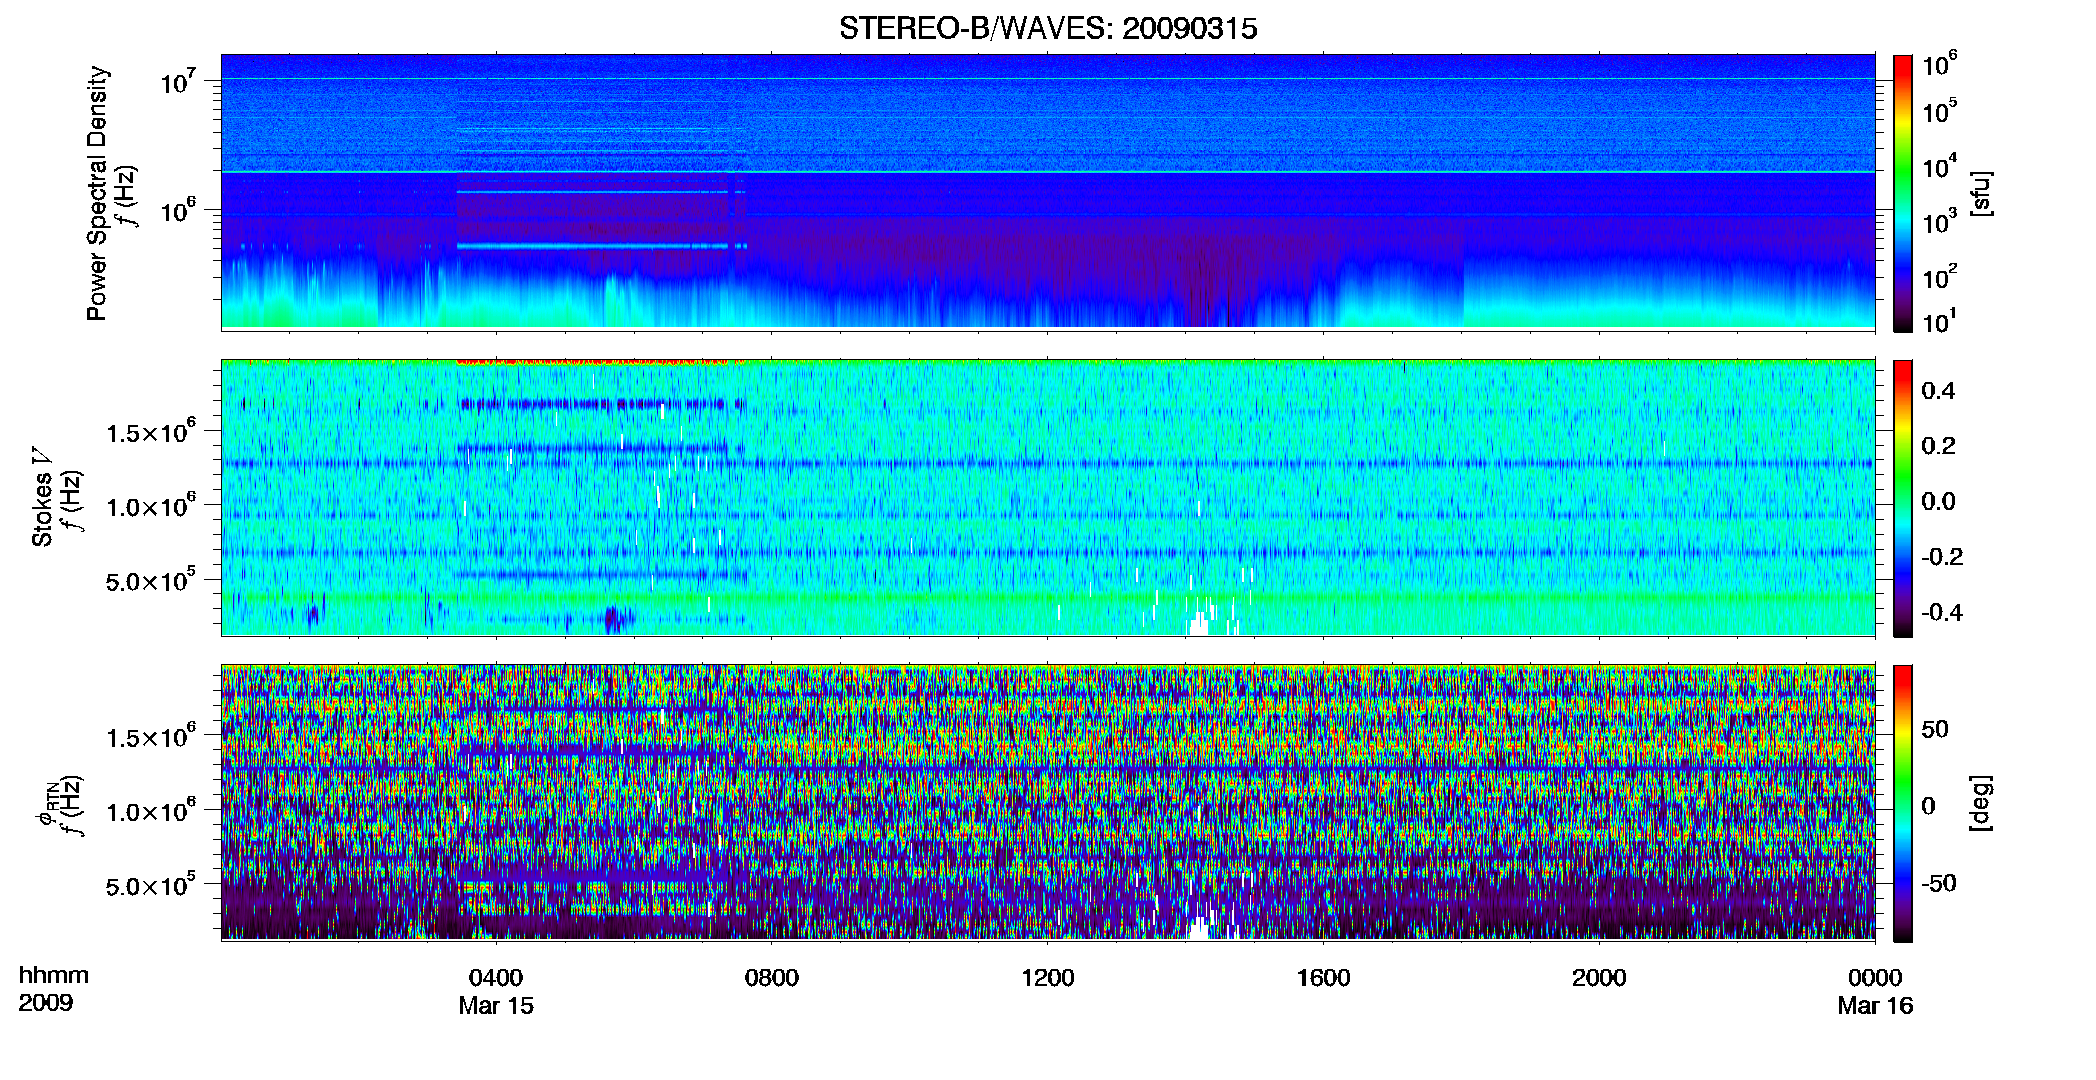The width and height of the screenshot is (2096, 1080).
Task: Select the -0.2 label on Stokes colorbar
Action: (1941, 556)
